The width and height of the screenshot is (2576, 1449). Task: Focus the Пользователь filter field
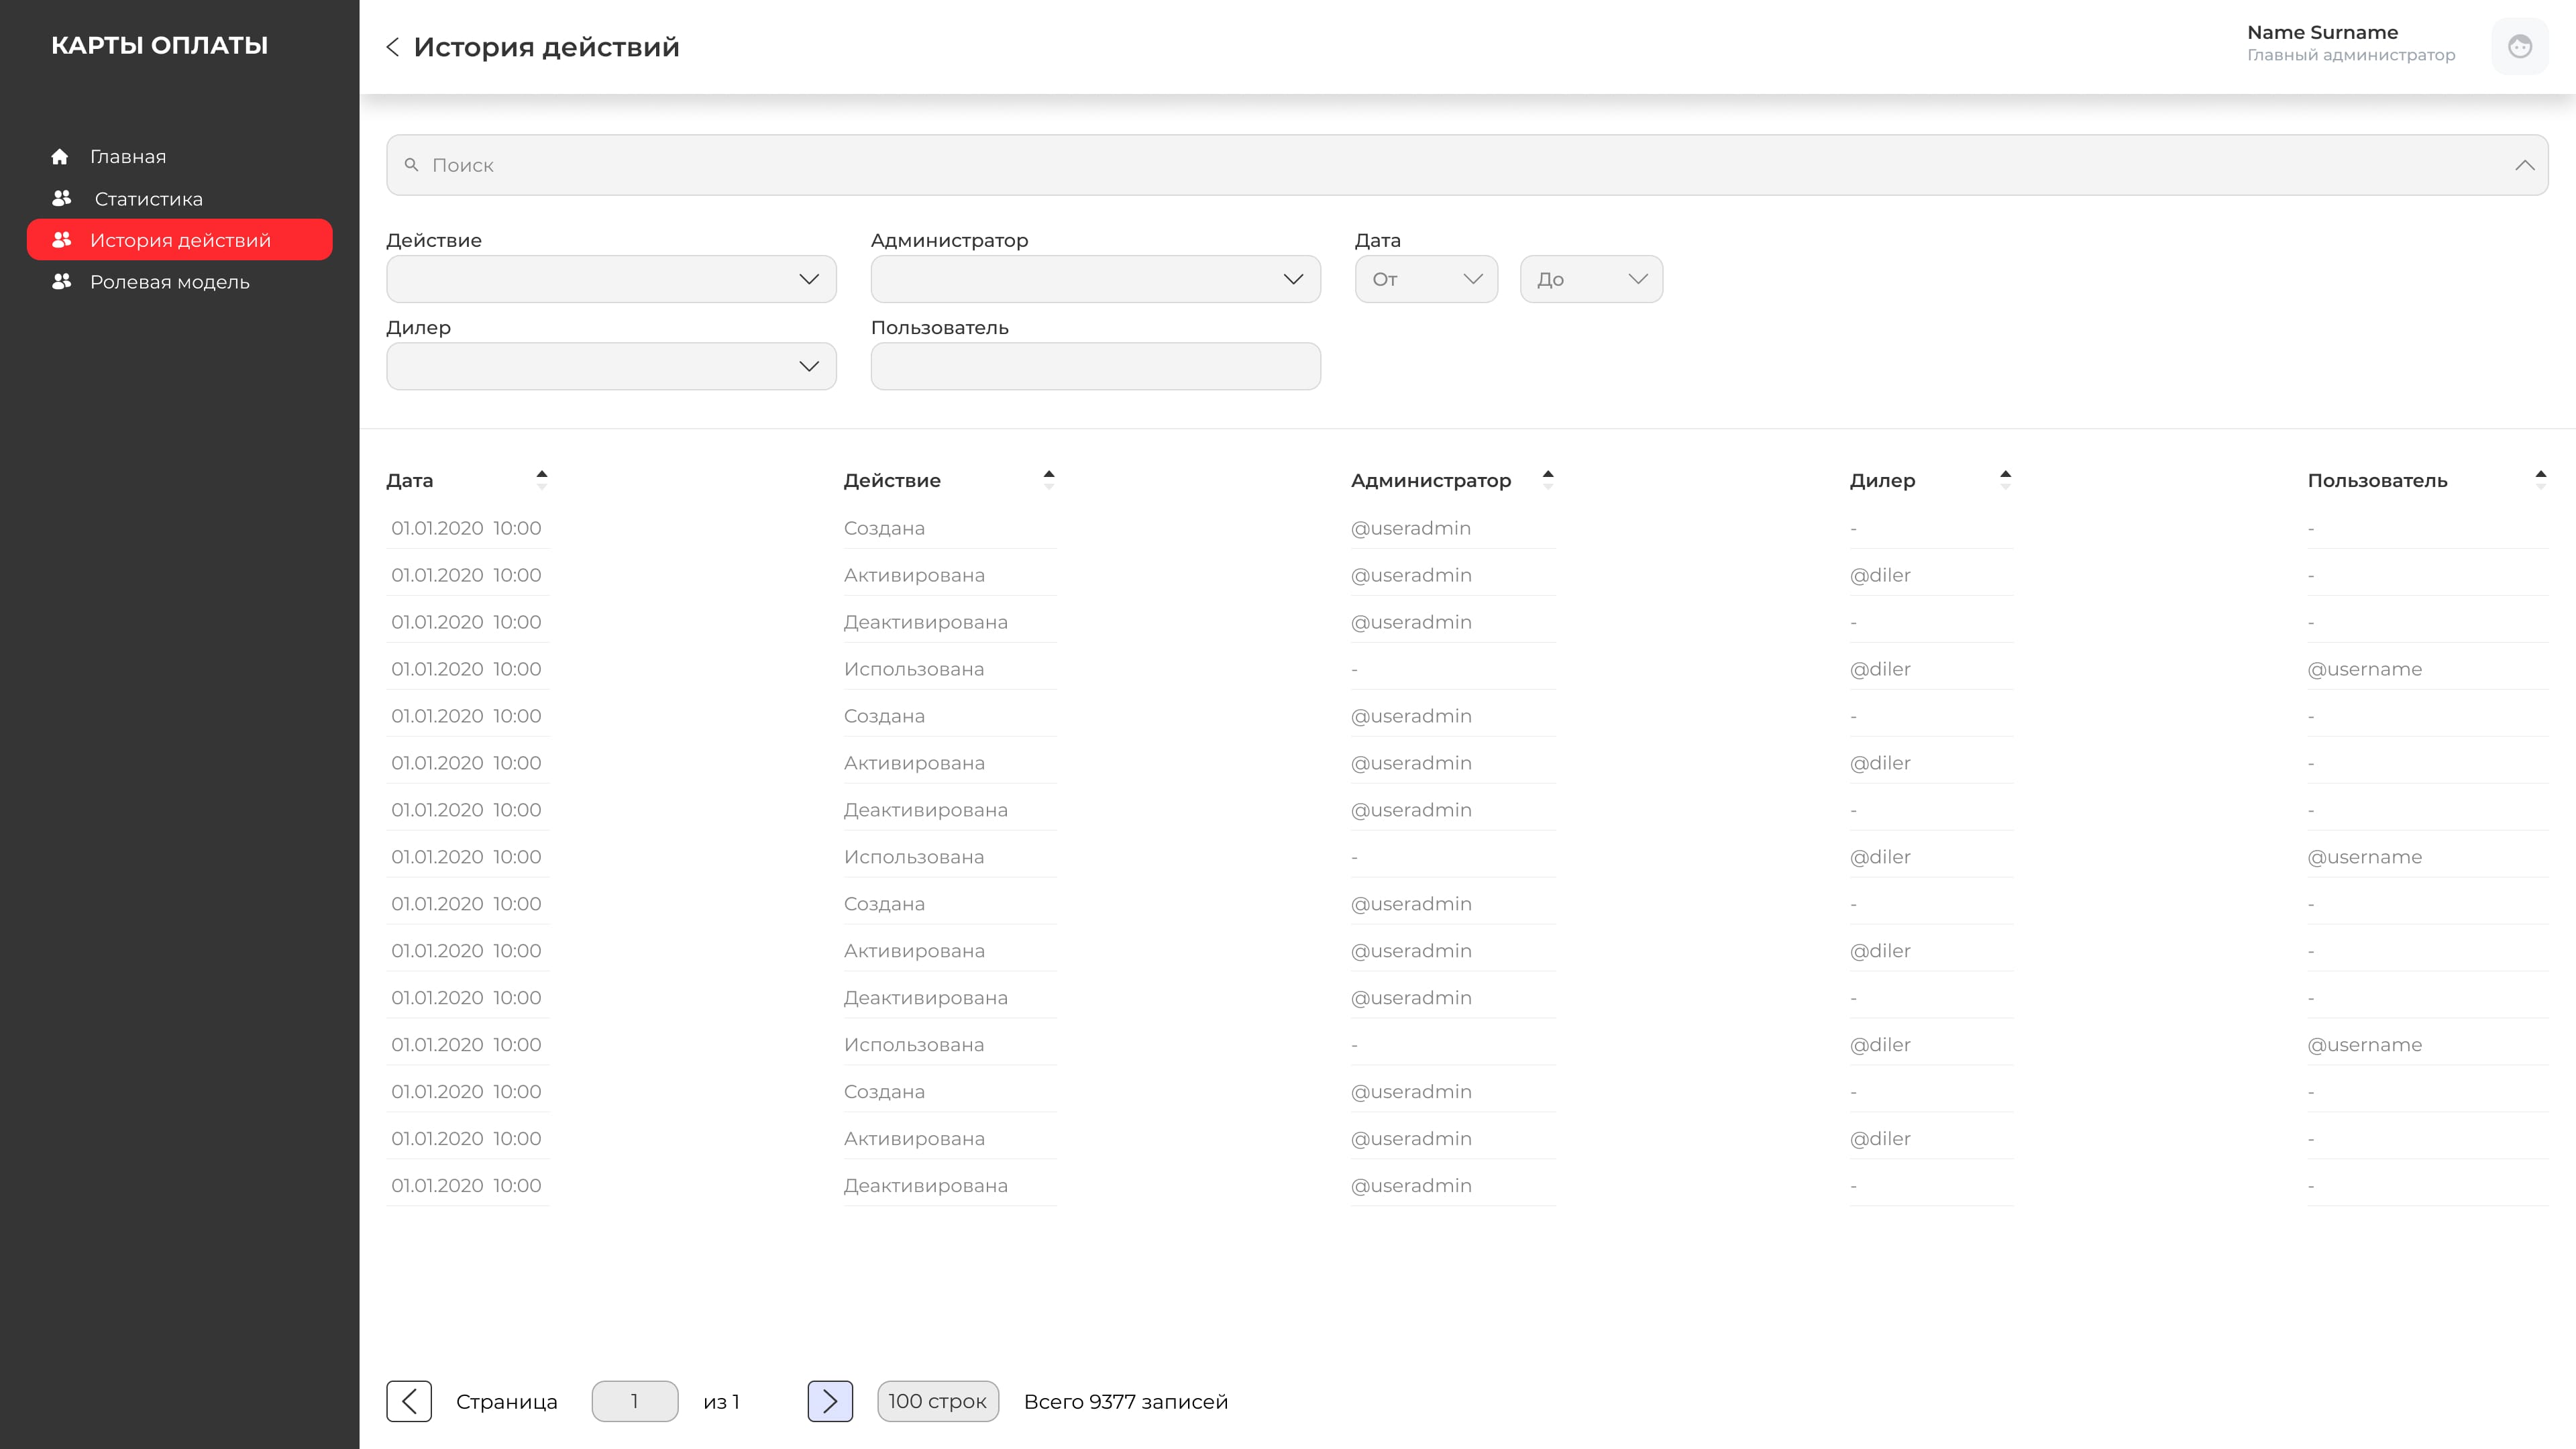pyautogui.click(x=1096, y=366)
